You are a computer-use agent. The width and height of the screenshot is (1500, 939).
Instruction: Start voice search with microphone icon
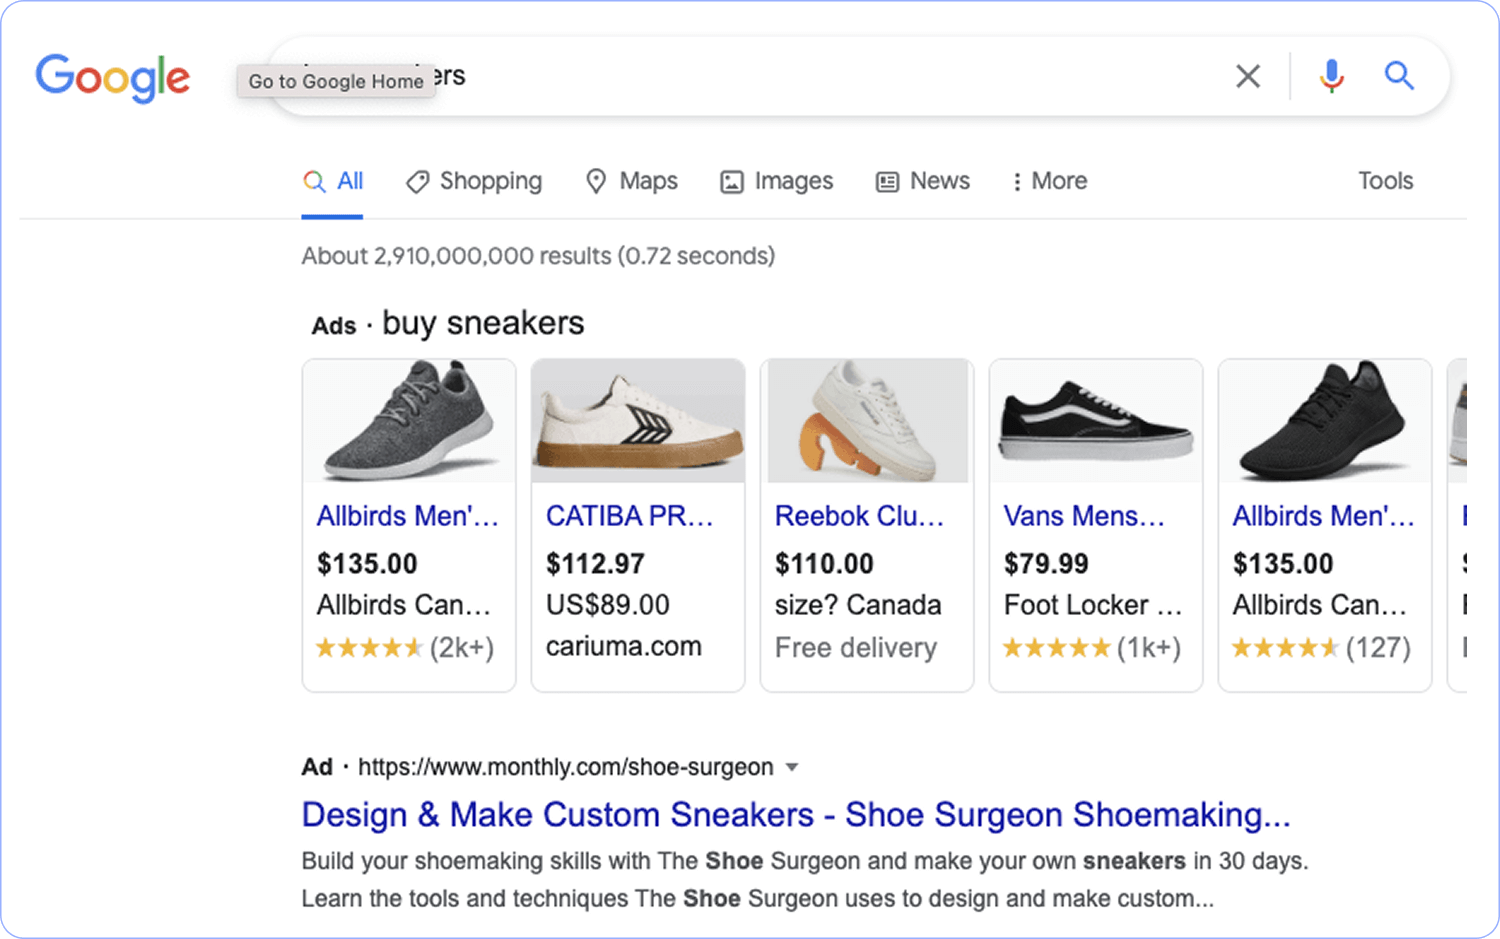click(1331, 76)
